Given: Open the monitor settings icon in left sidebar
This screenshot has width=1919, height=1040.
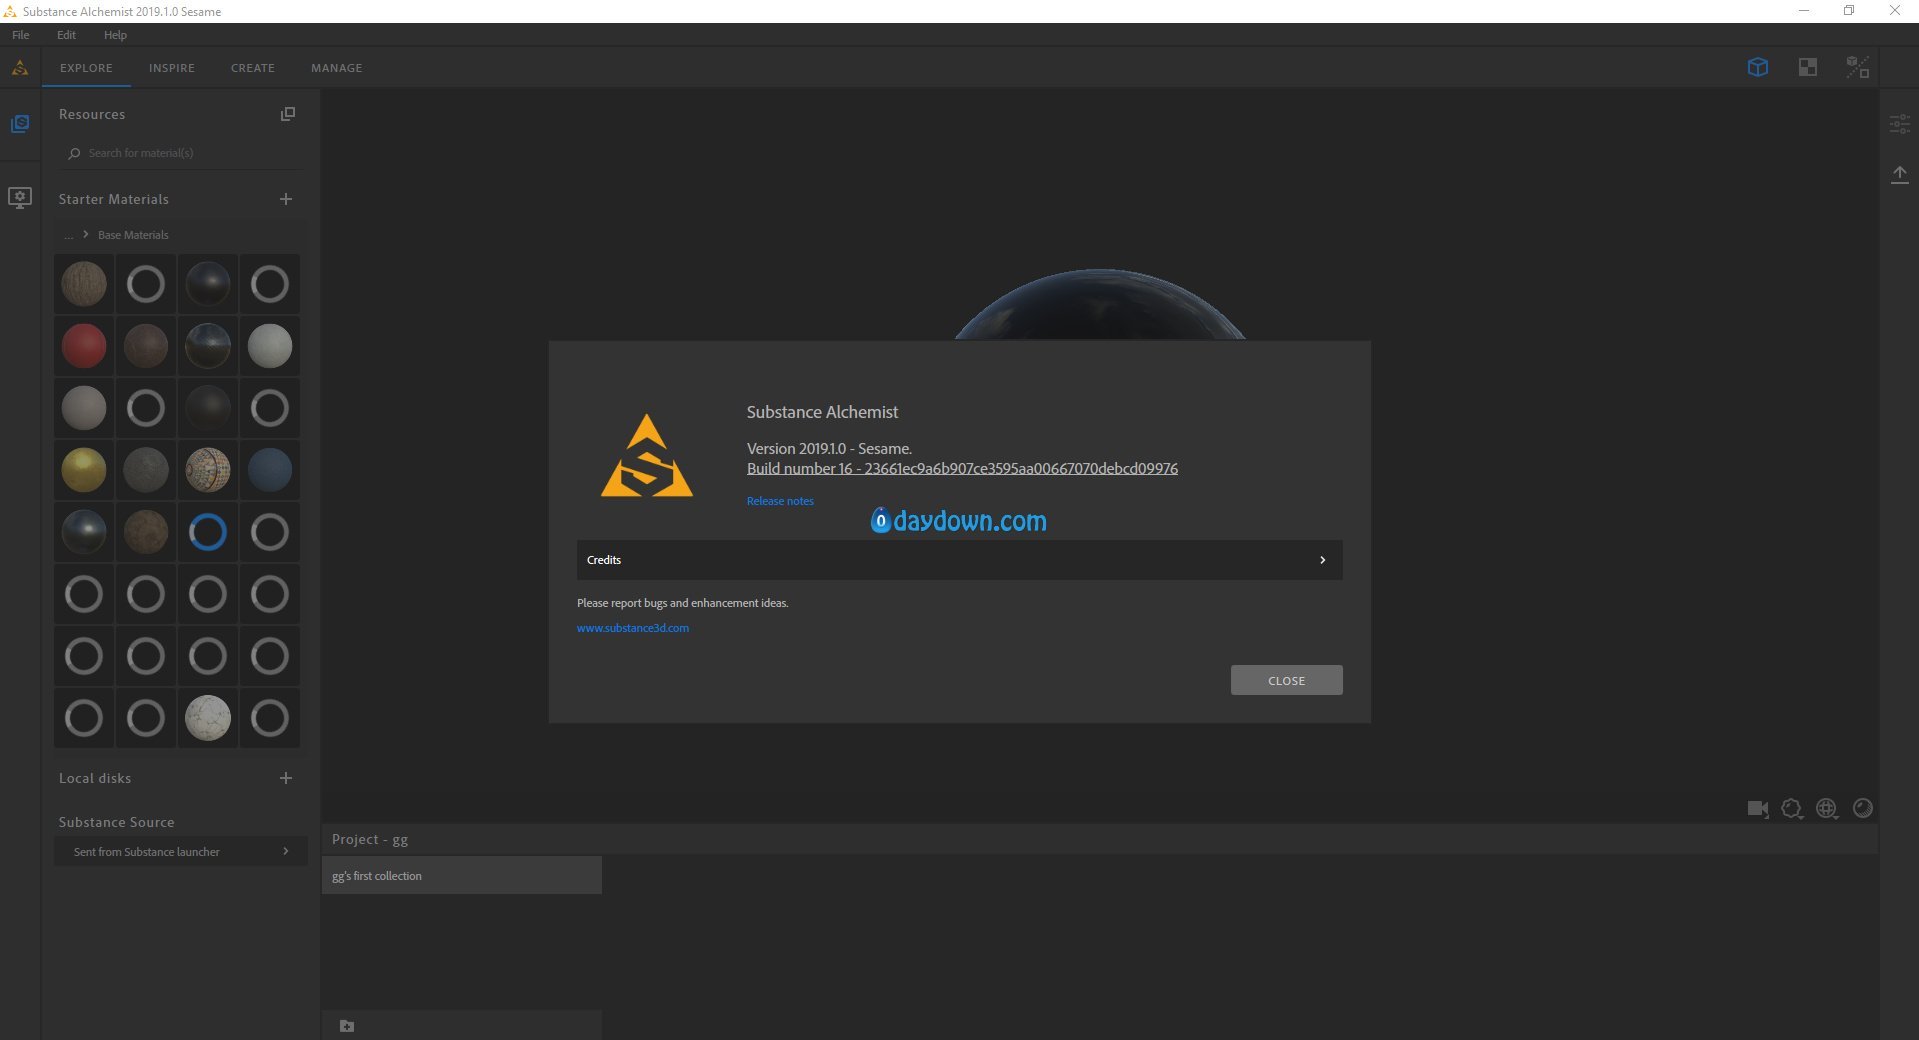Looking at the screenshot, I should tap(20, 198).
